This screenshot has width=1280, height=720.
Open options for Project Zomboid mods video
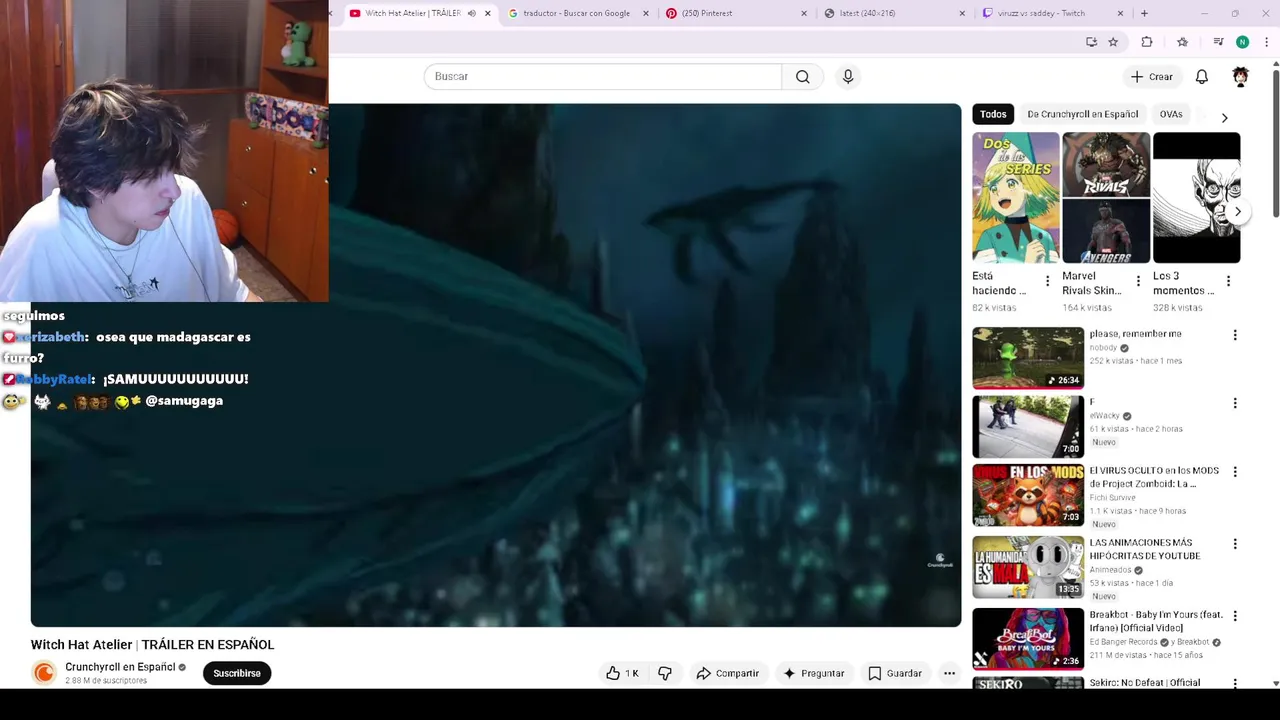(x=1235, y=471)
